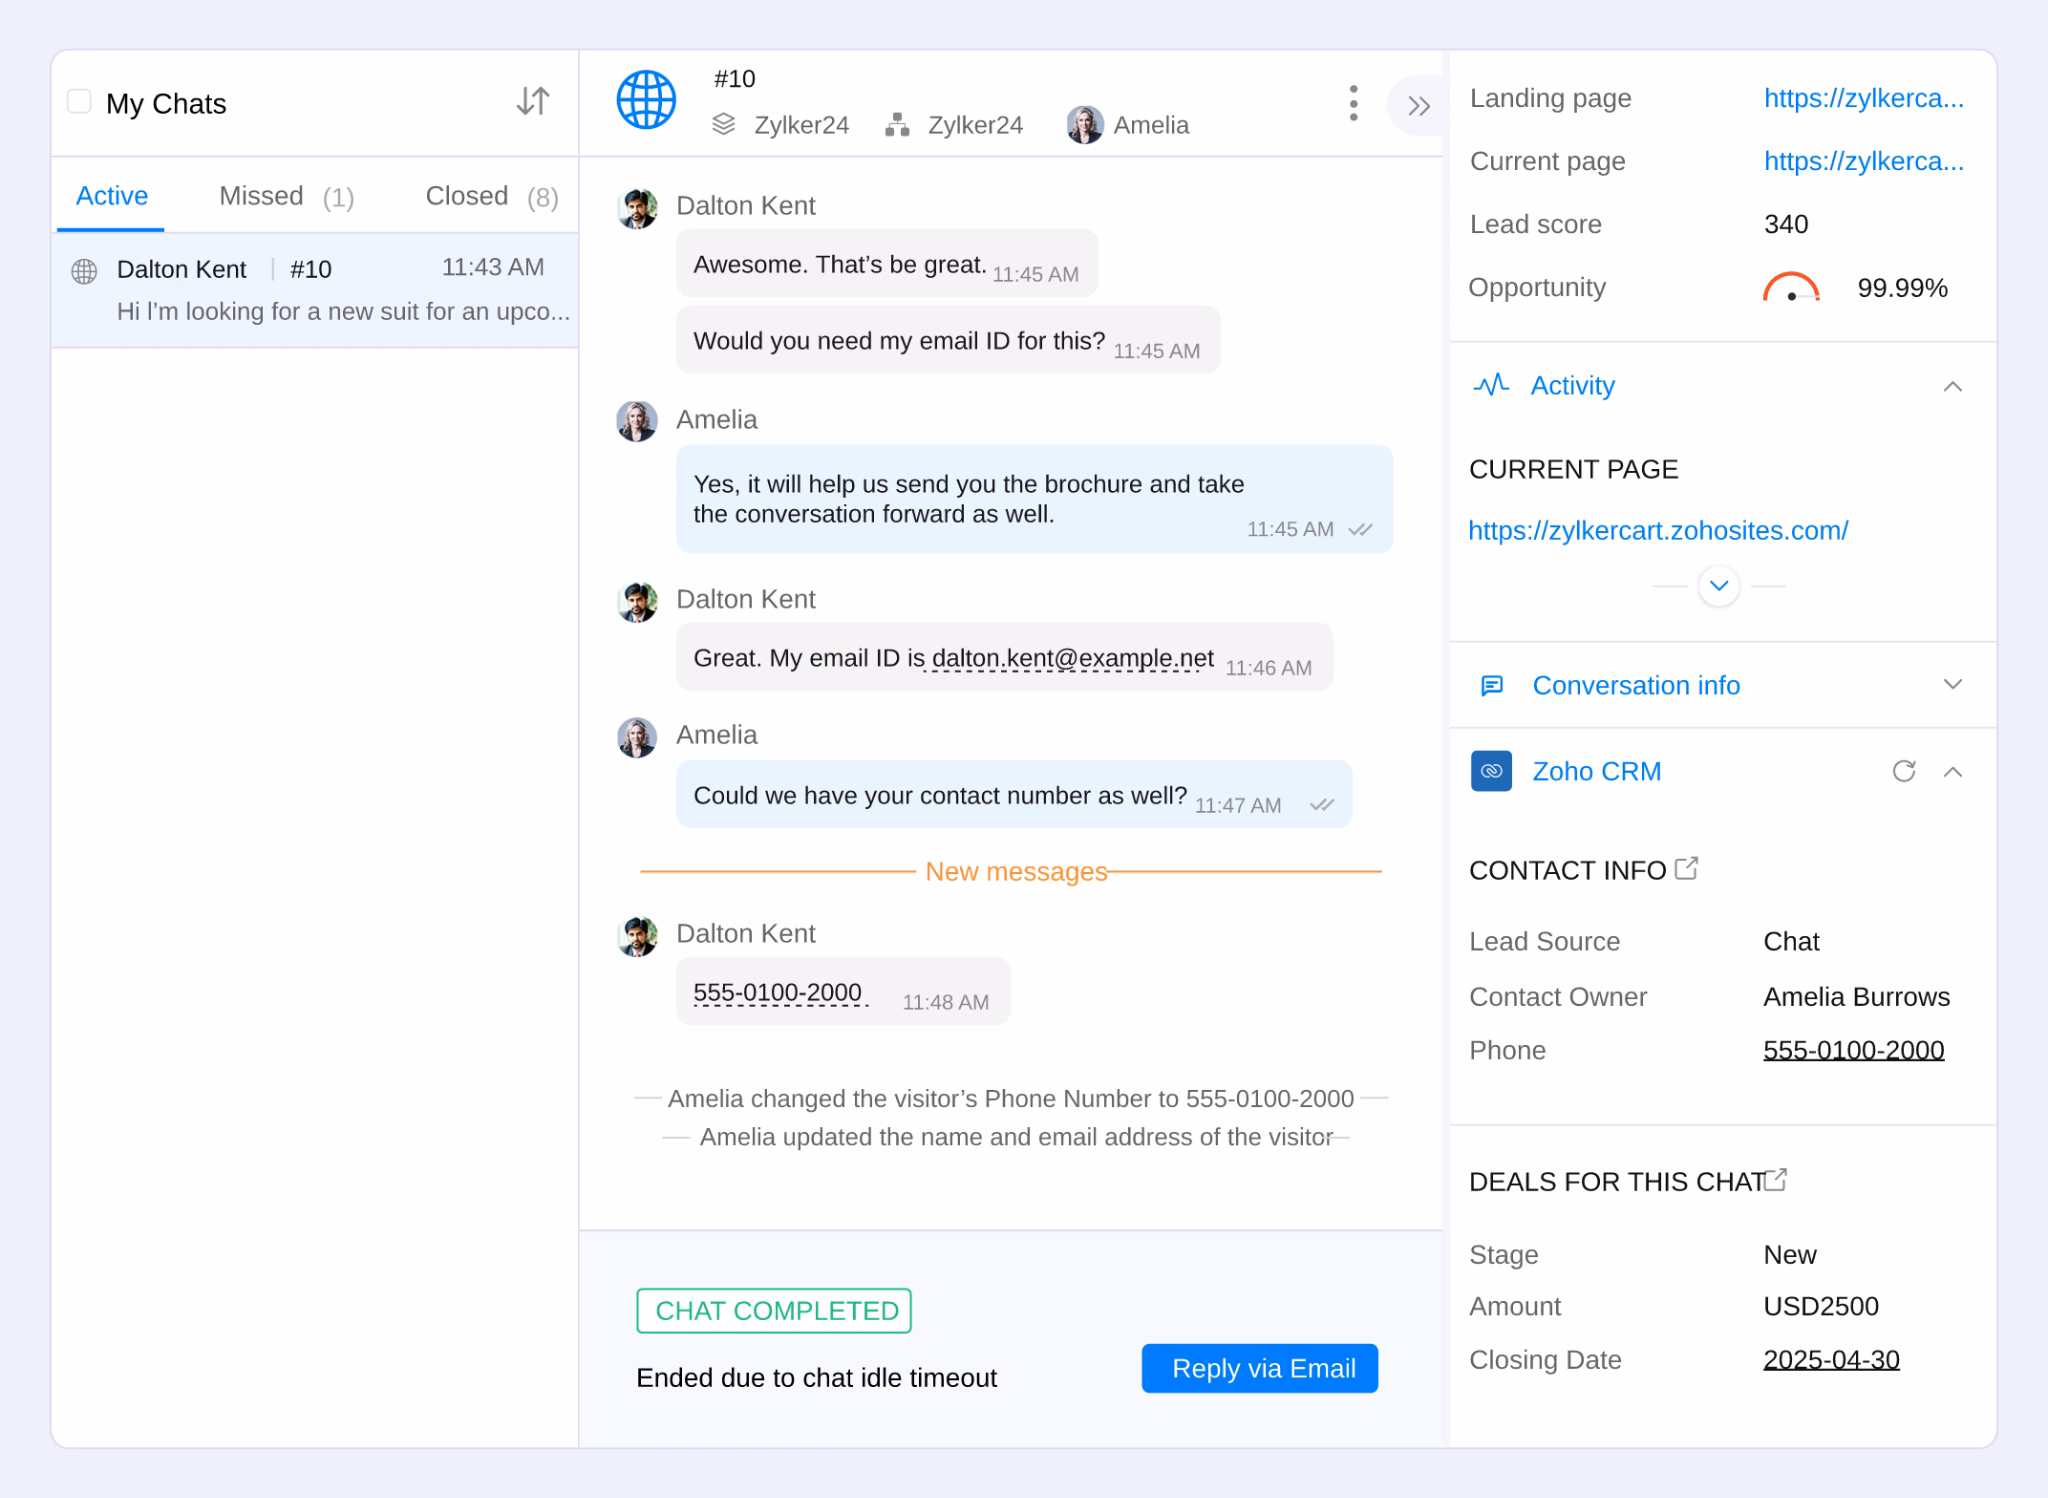Click the Zylker24 department hierarchy icon
The width and height of the screenshot is (2048, 1498).
[897, 125]
